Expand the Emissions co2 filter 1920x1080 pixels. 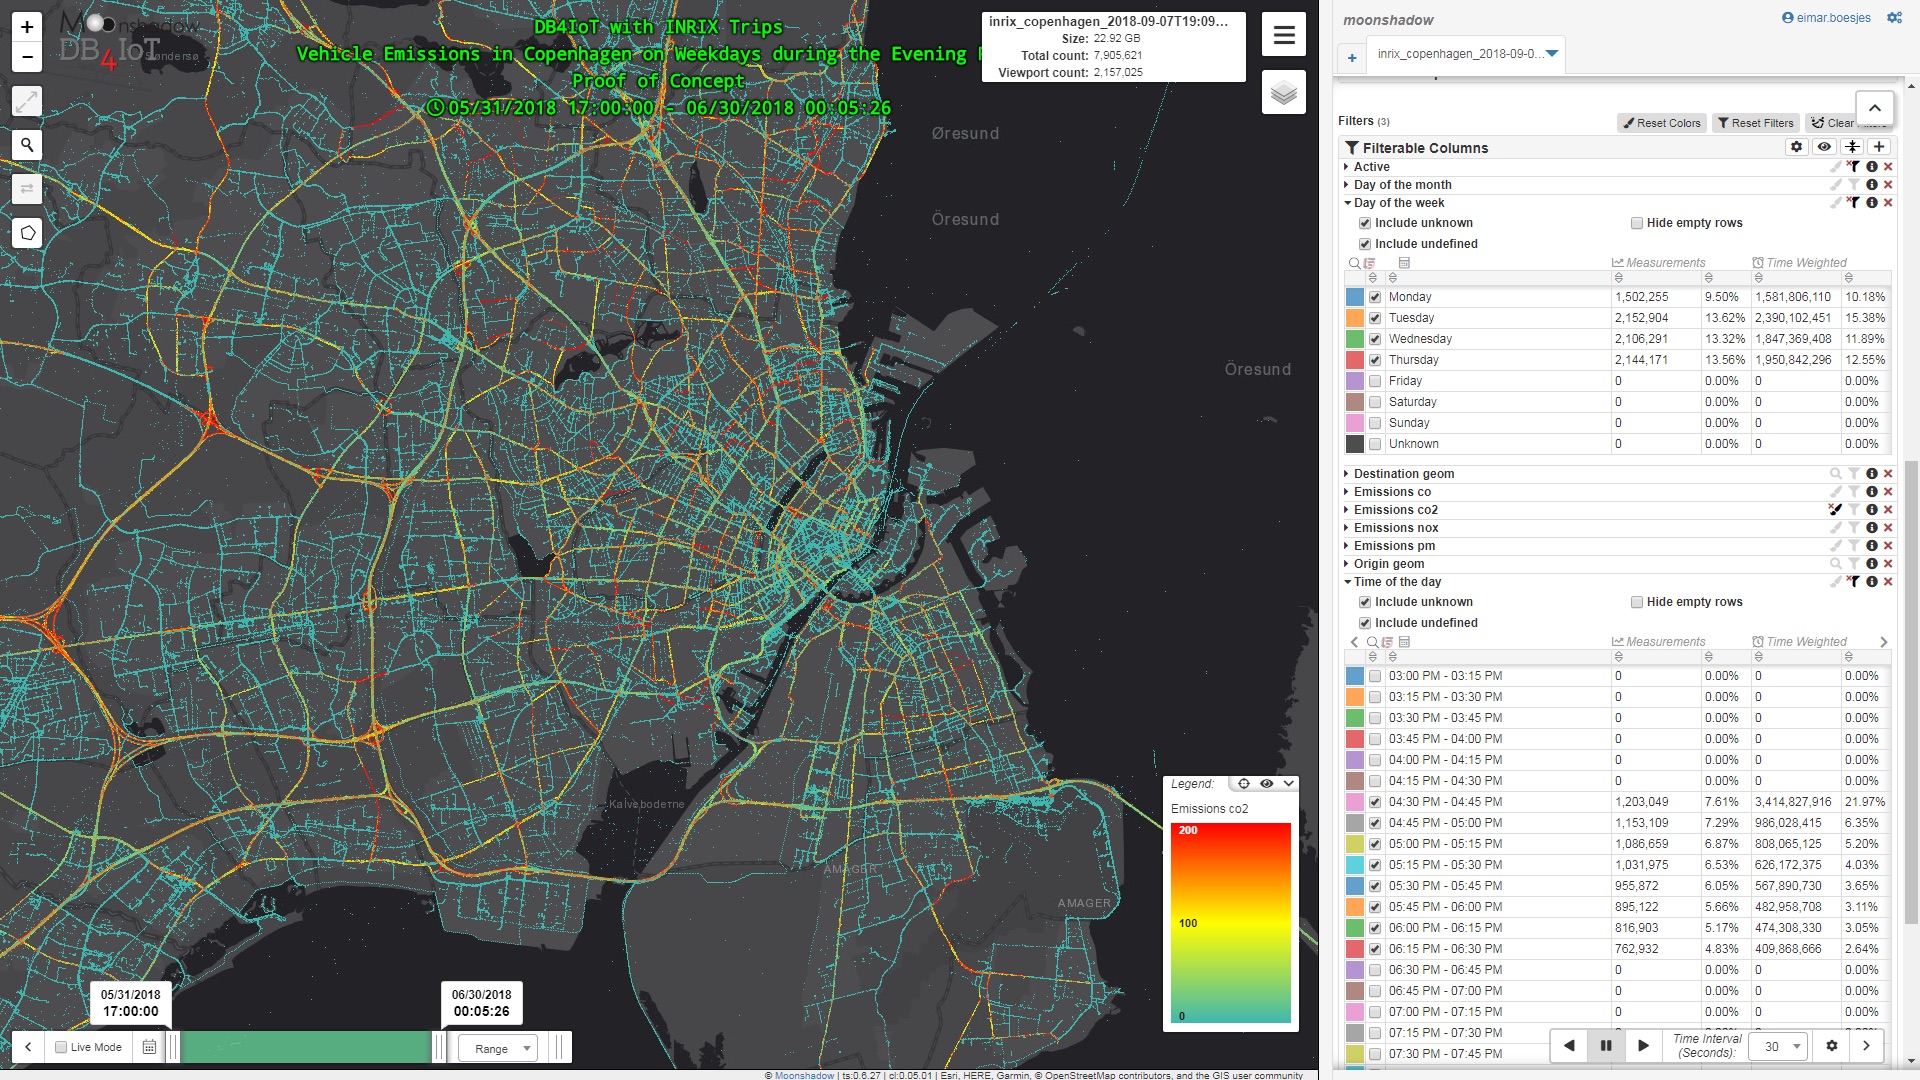(1347, 510)
